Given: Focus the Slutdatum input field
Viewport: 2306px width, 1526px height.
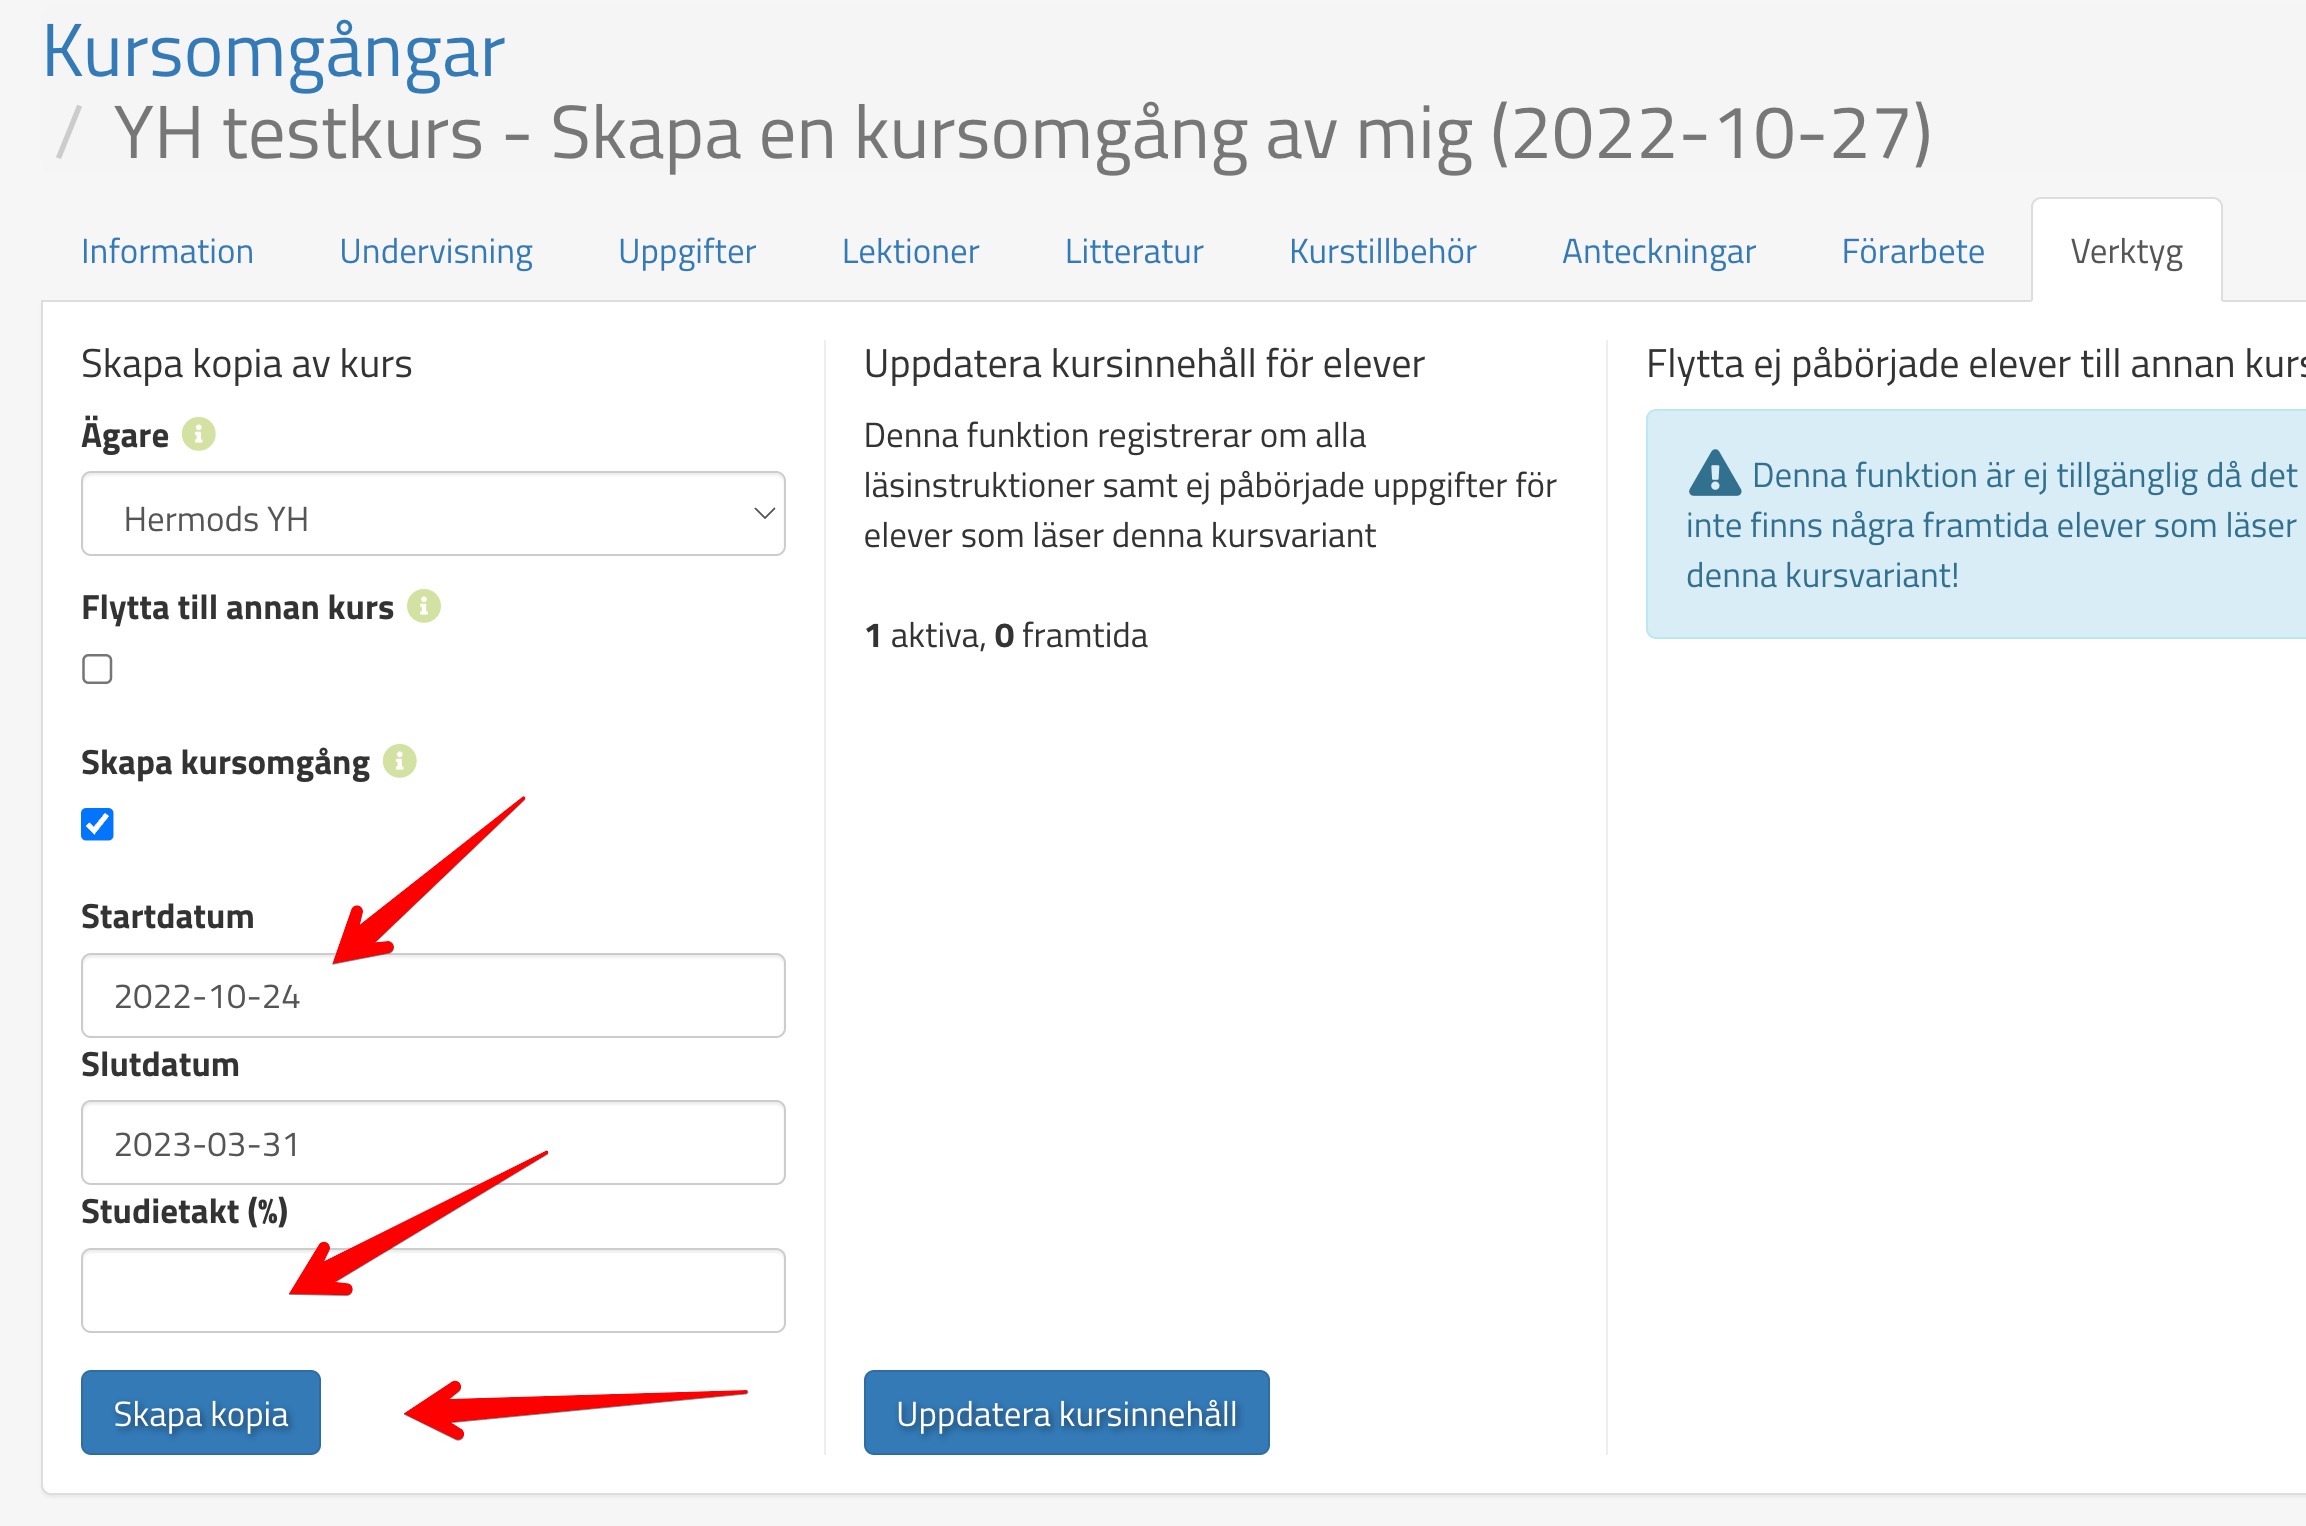Looking at the screenshot, I should coord(432,1143).
